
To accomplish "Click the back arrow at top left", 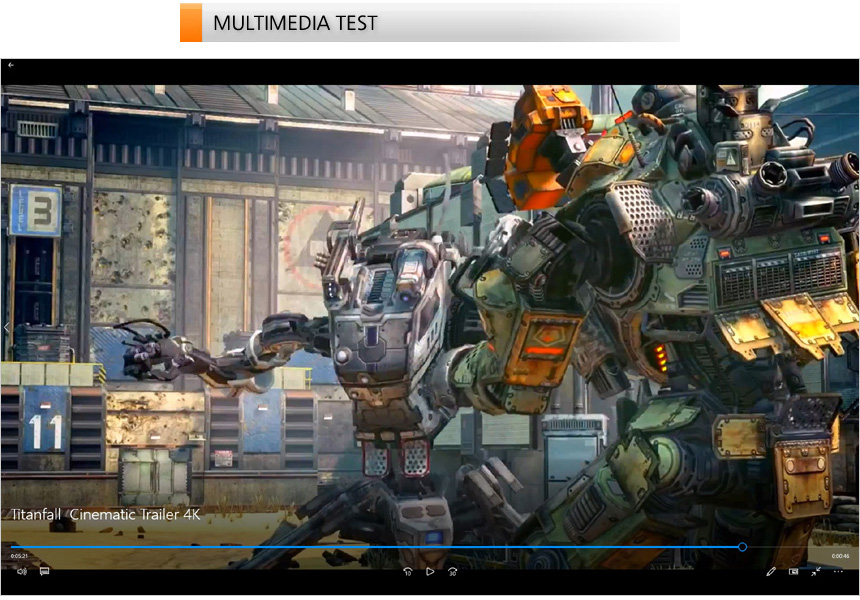I will click(10, 65).
